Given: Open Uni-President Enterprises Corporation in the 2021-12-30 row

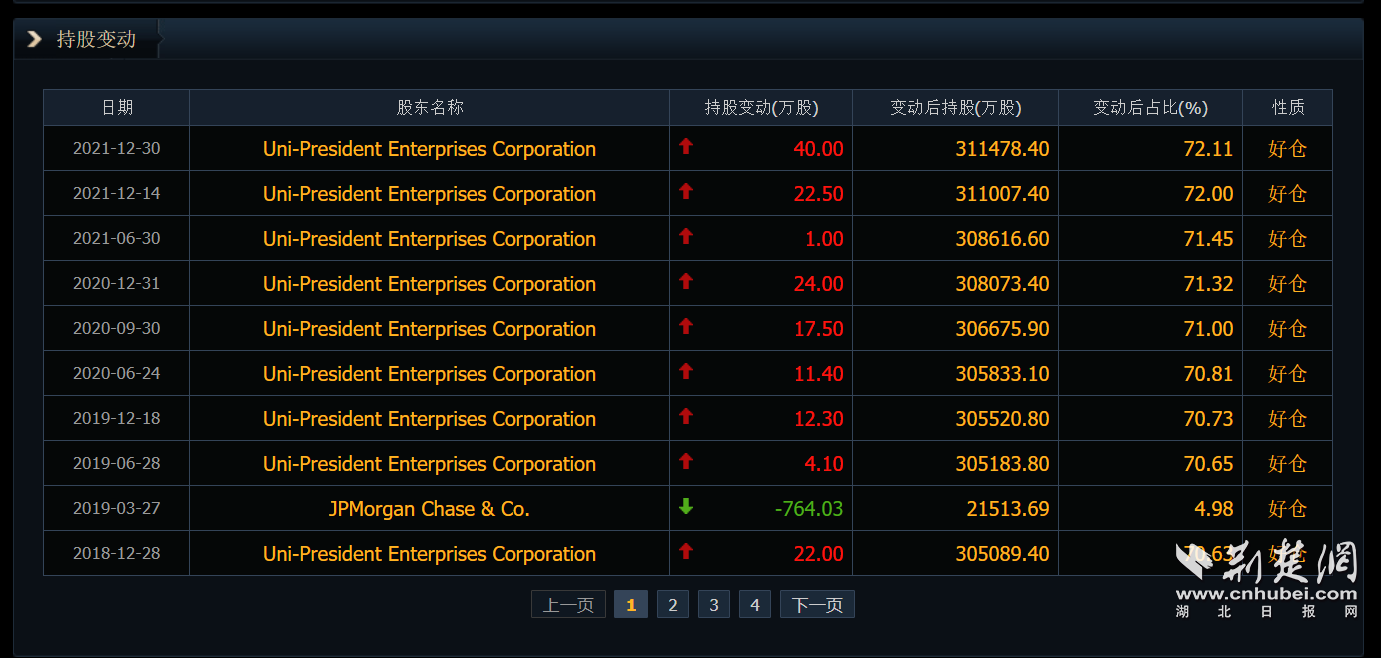Looking at the screenshot, I should tap(429, 149).
